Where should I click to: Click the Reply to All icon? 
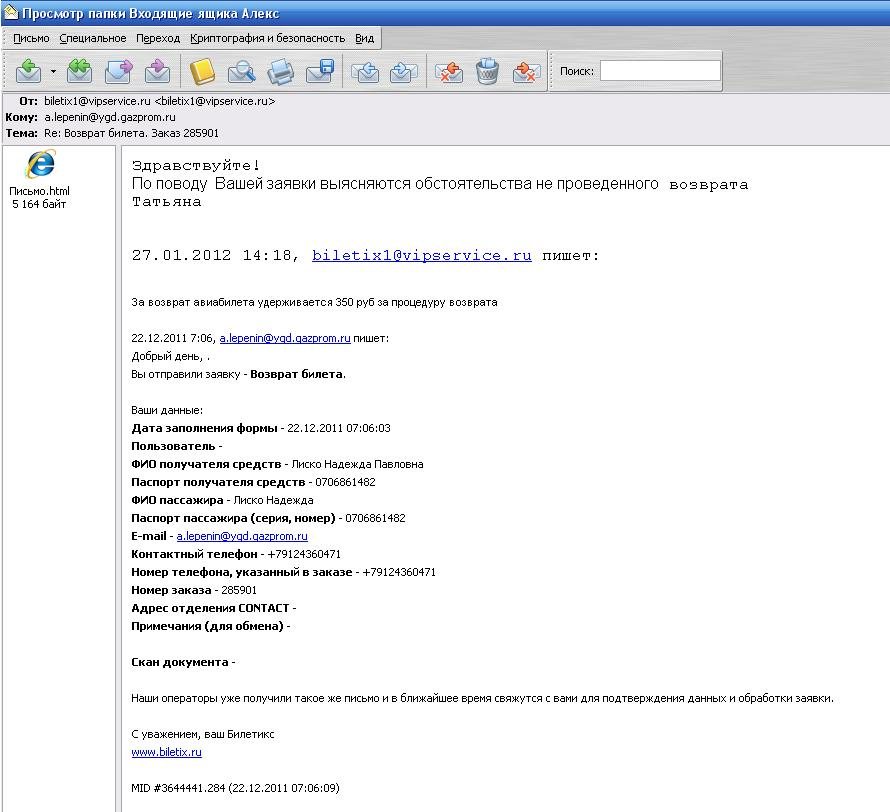click(x=79, y=71)
